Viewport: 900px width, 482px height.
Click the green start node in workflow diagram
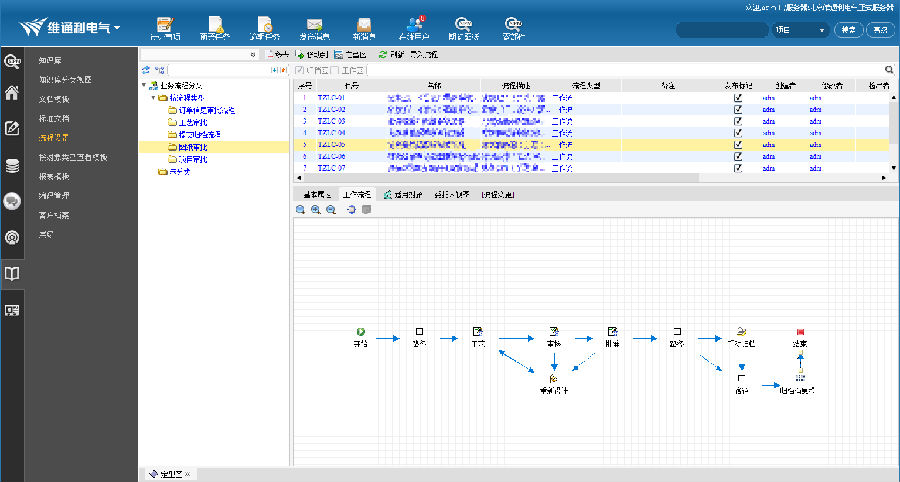360,331
